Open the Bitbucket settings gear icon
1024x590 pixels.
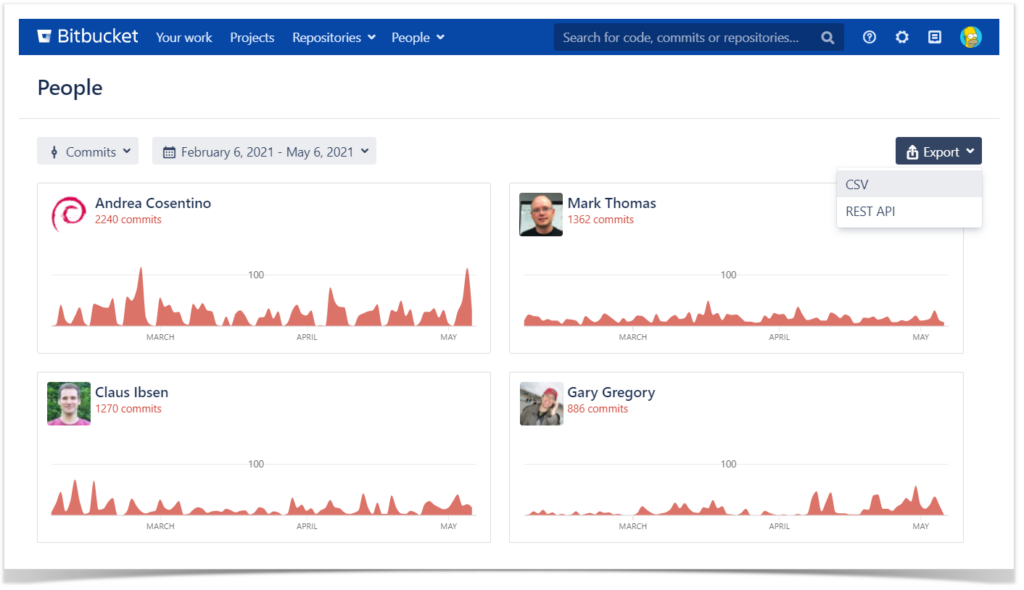click(x=902, y=36)
